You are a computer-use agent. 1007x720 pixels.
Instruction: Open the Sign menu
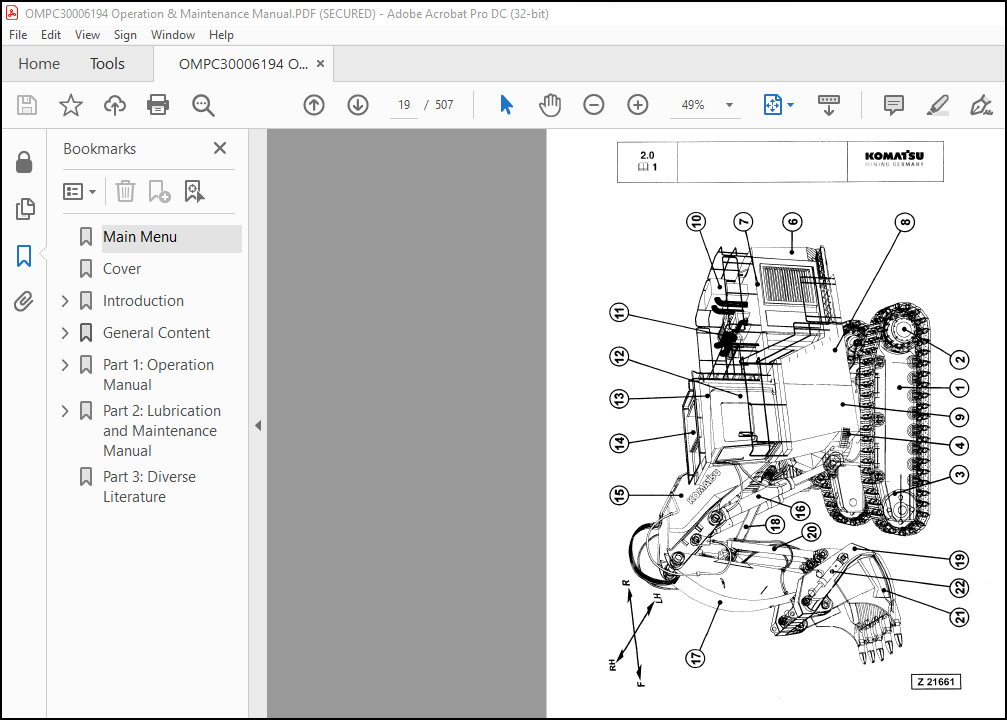[125, 35]
